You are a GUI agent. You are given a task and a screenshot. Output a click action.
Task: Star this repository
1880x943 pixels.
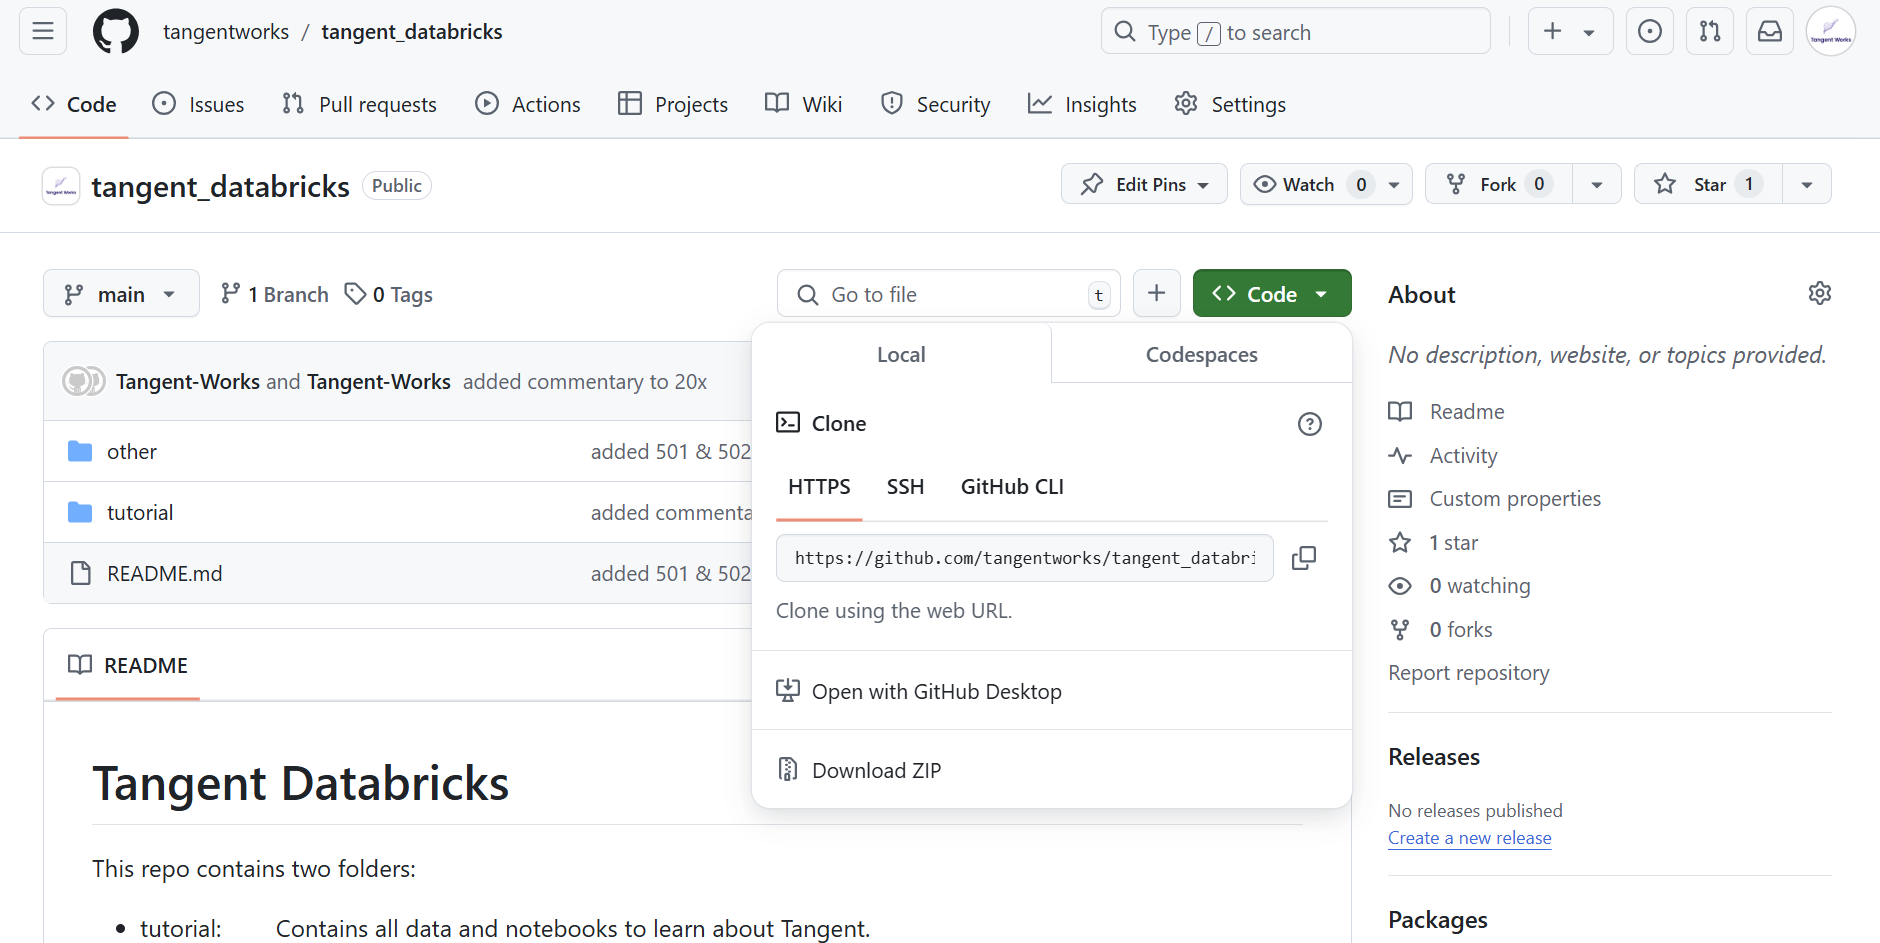click(x=1708, y=184)
